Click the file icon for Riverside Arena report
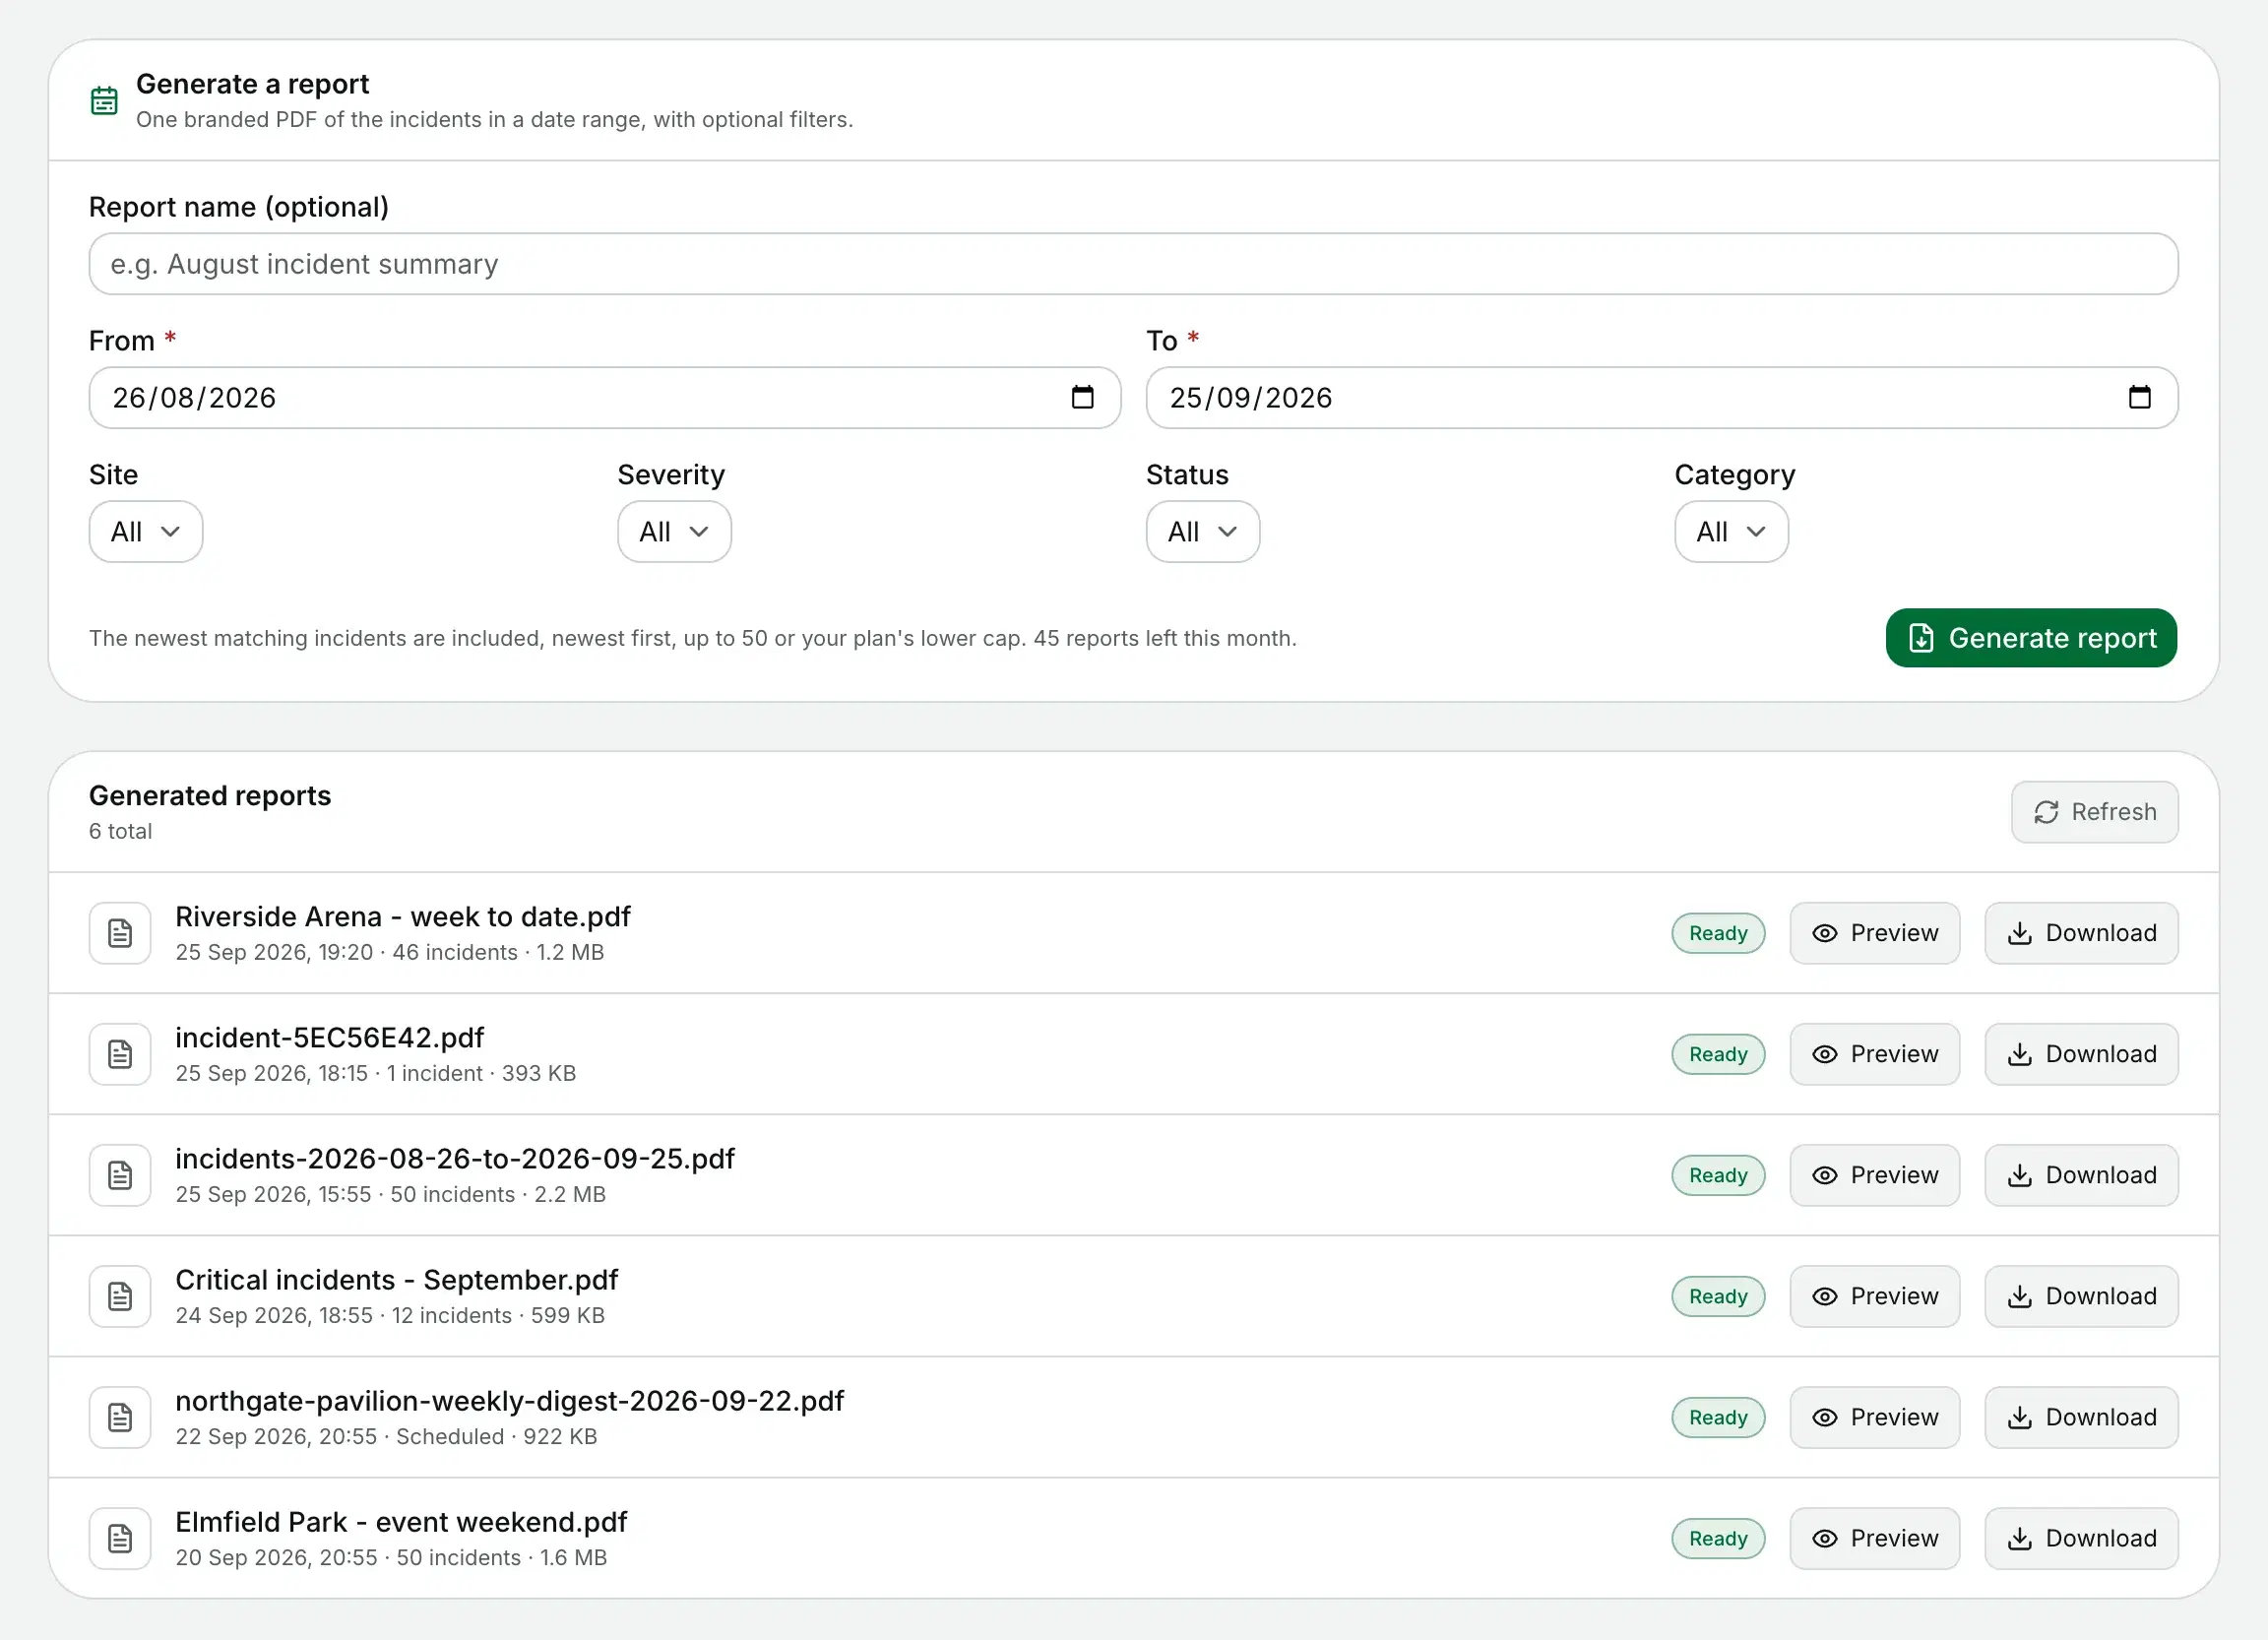The image size is (2268, 1640). coord(120,933)
